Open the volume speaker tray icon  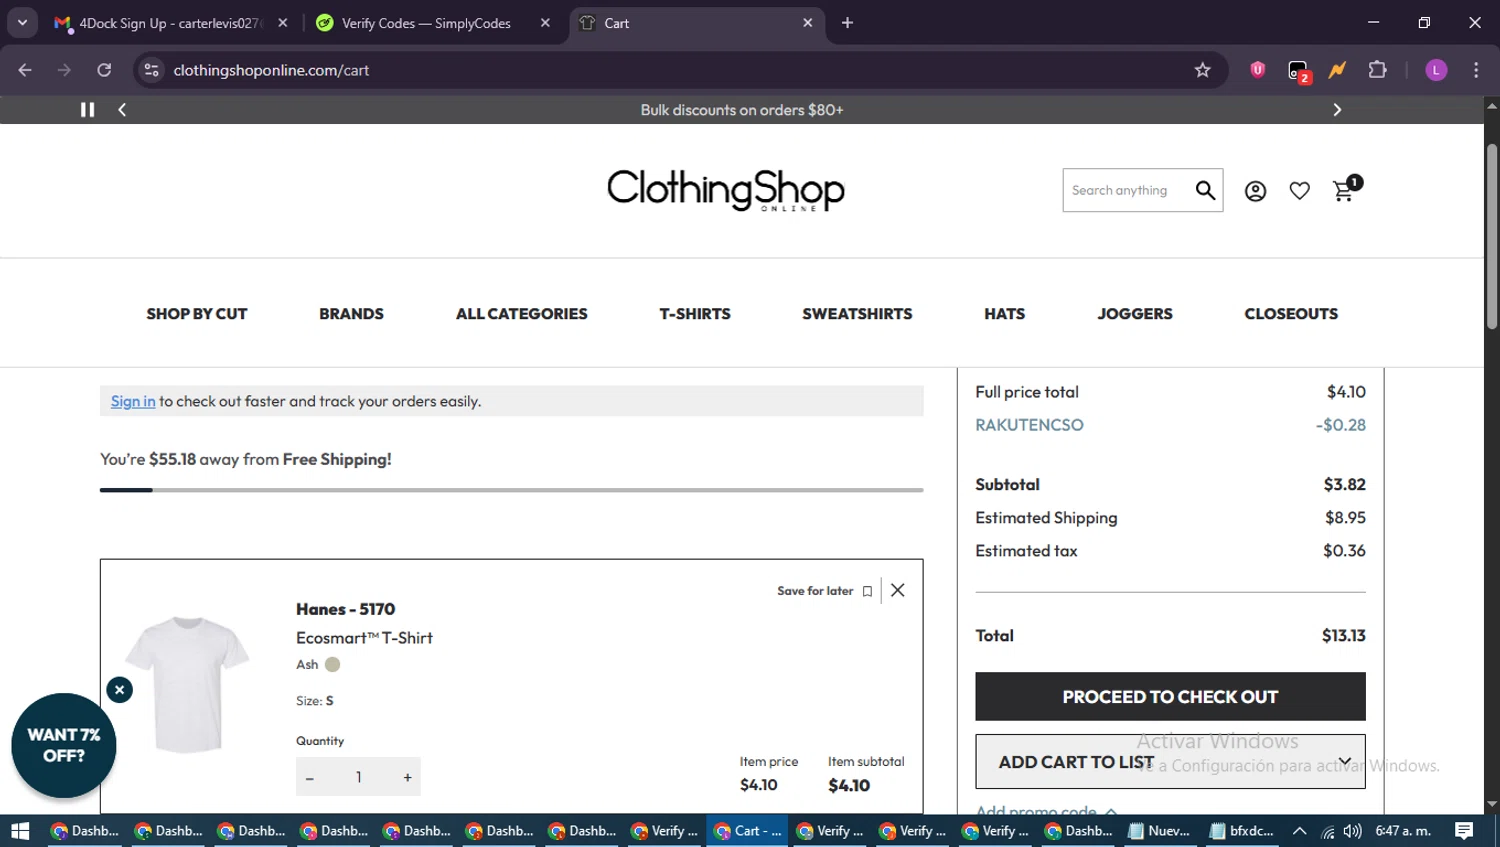tap(1353, 831)
